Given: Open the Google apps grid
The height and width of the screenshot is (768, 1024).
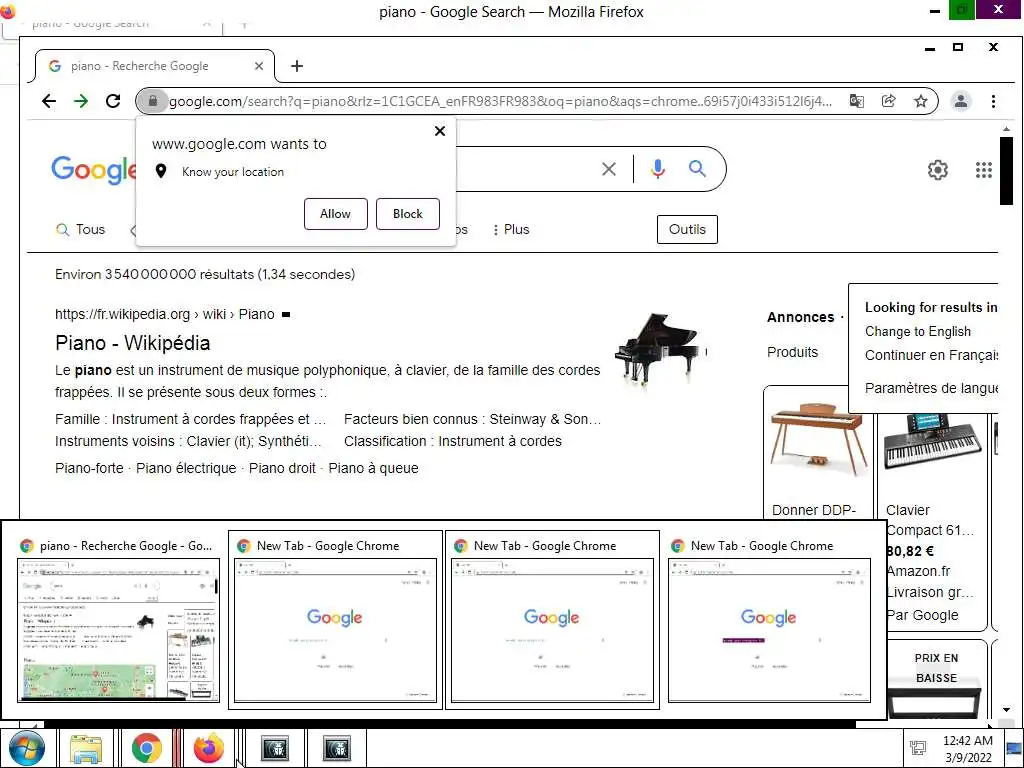Looking at the screenshot, I should (x=984, y=170).
